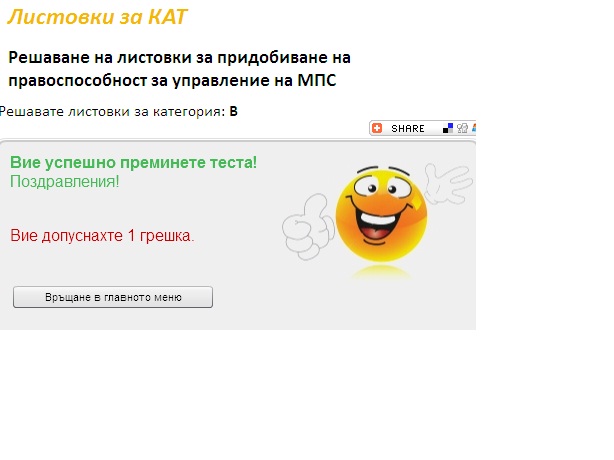Click the Решавате листовки за категория line
The height and width of the screenshot is (460, 614).
pos(119,112)
